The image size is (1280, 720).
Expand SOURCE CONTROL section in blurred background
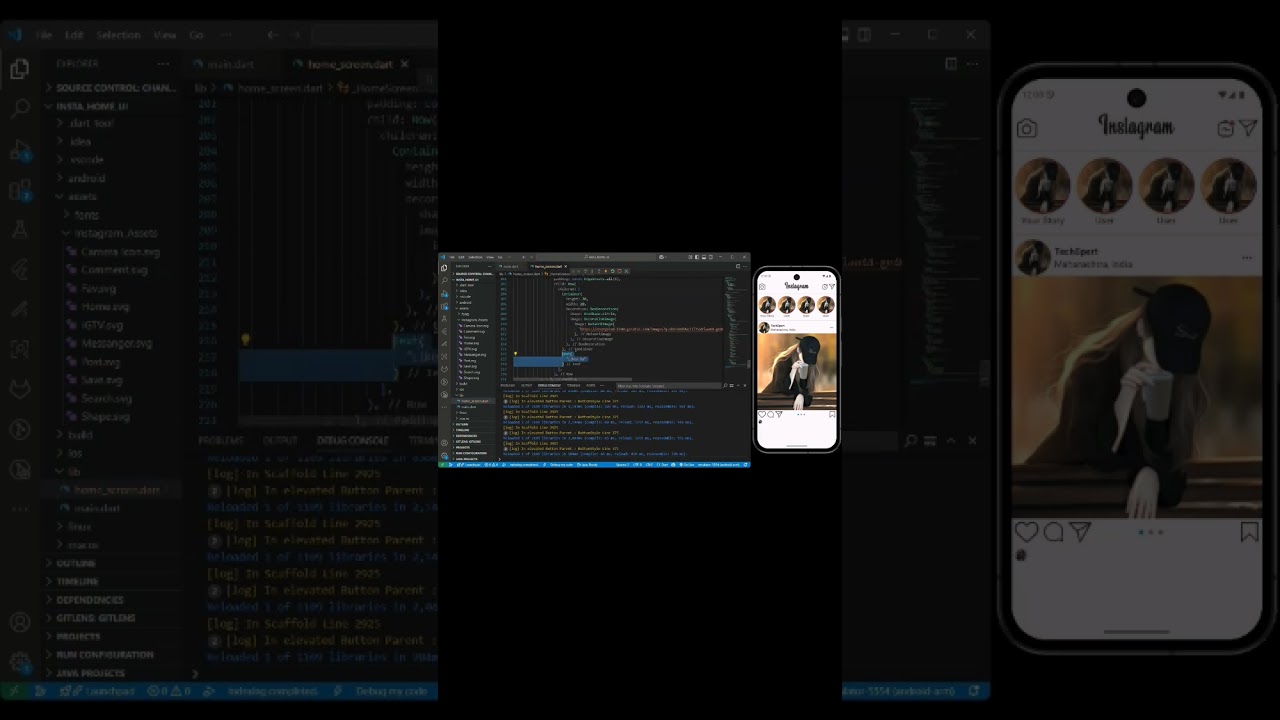coord(112,88)
